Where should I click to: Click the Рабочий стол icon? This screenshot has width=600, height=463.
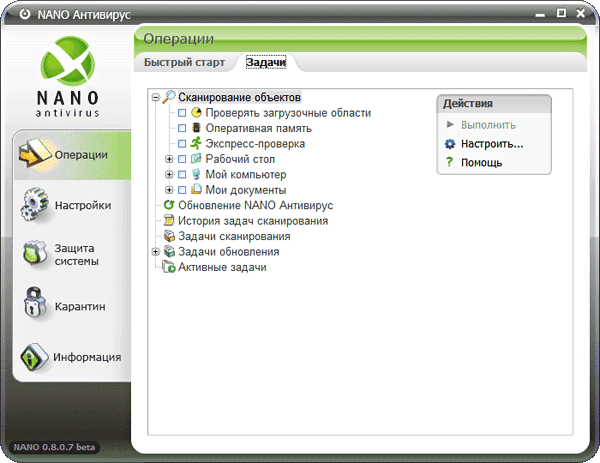[196, 158]
